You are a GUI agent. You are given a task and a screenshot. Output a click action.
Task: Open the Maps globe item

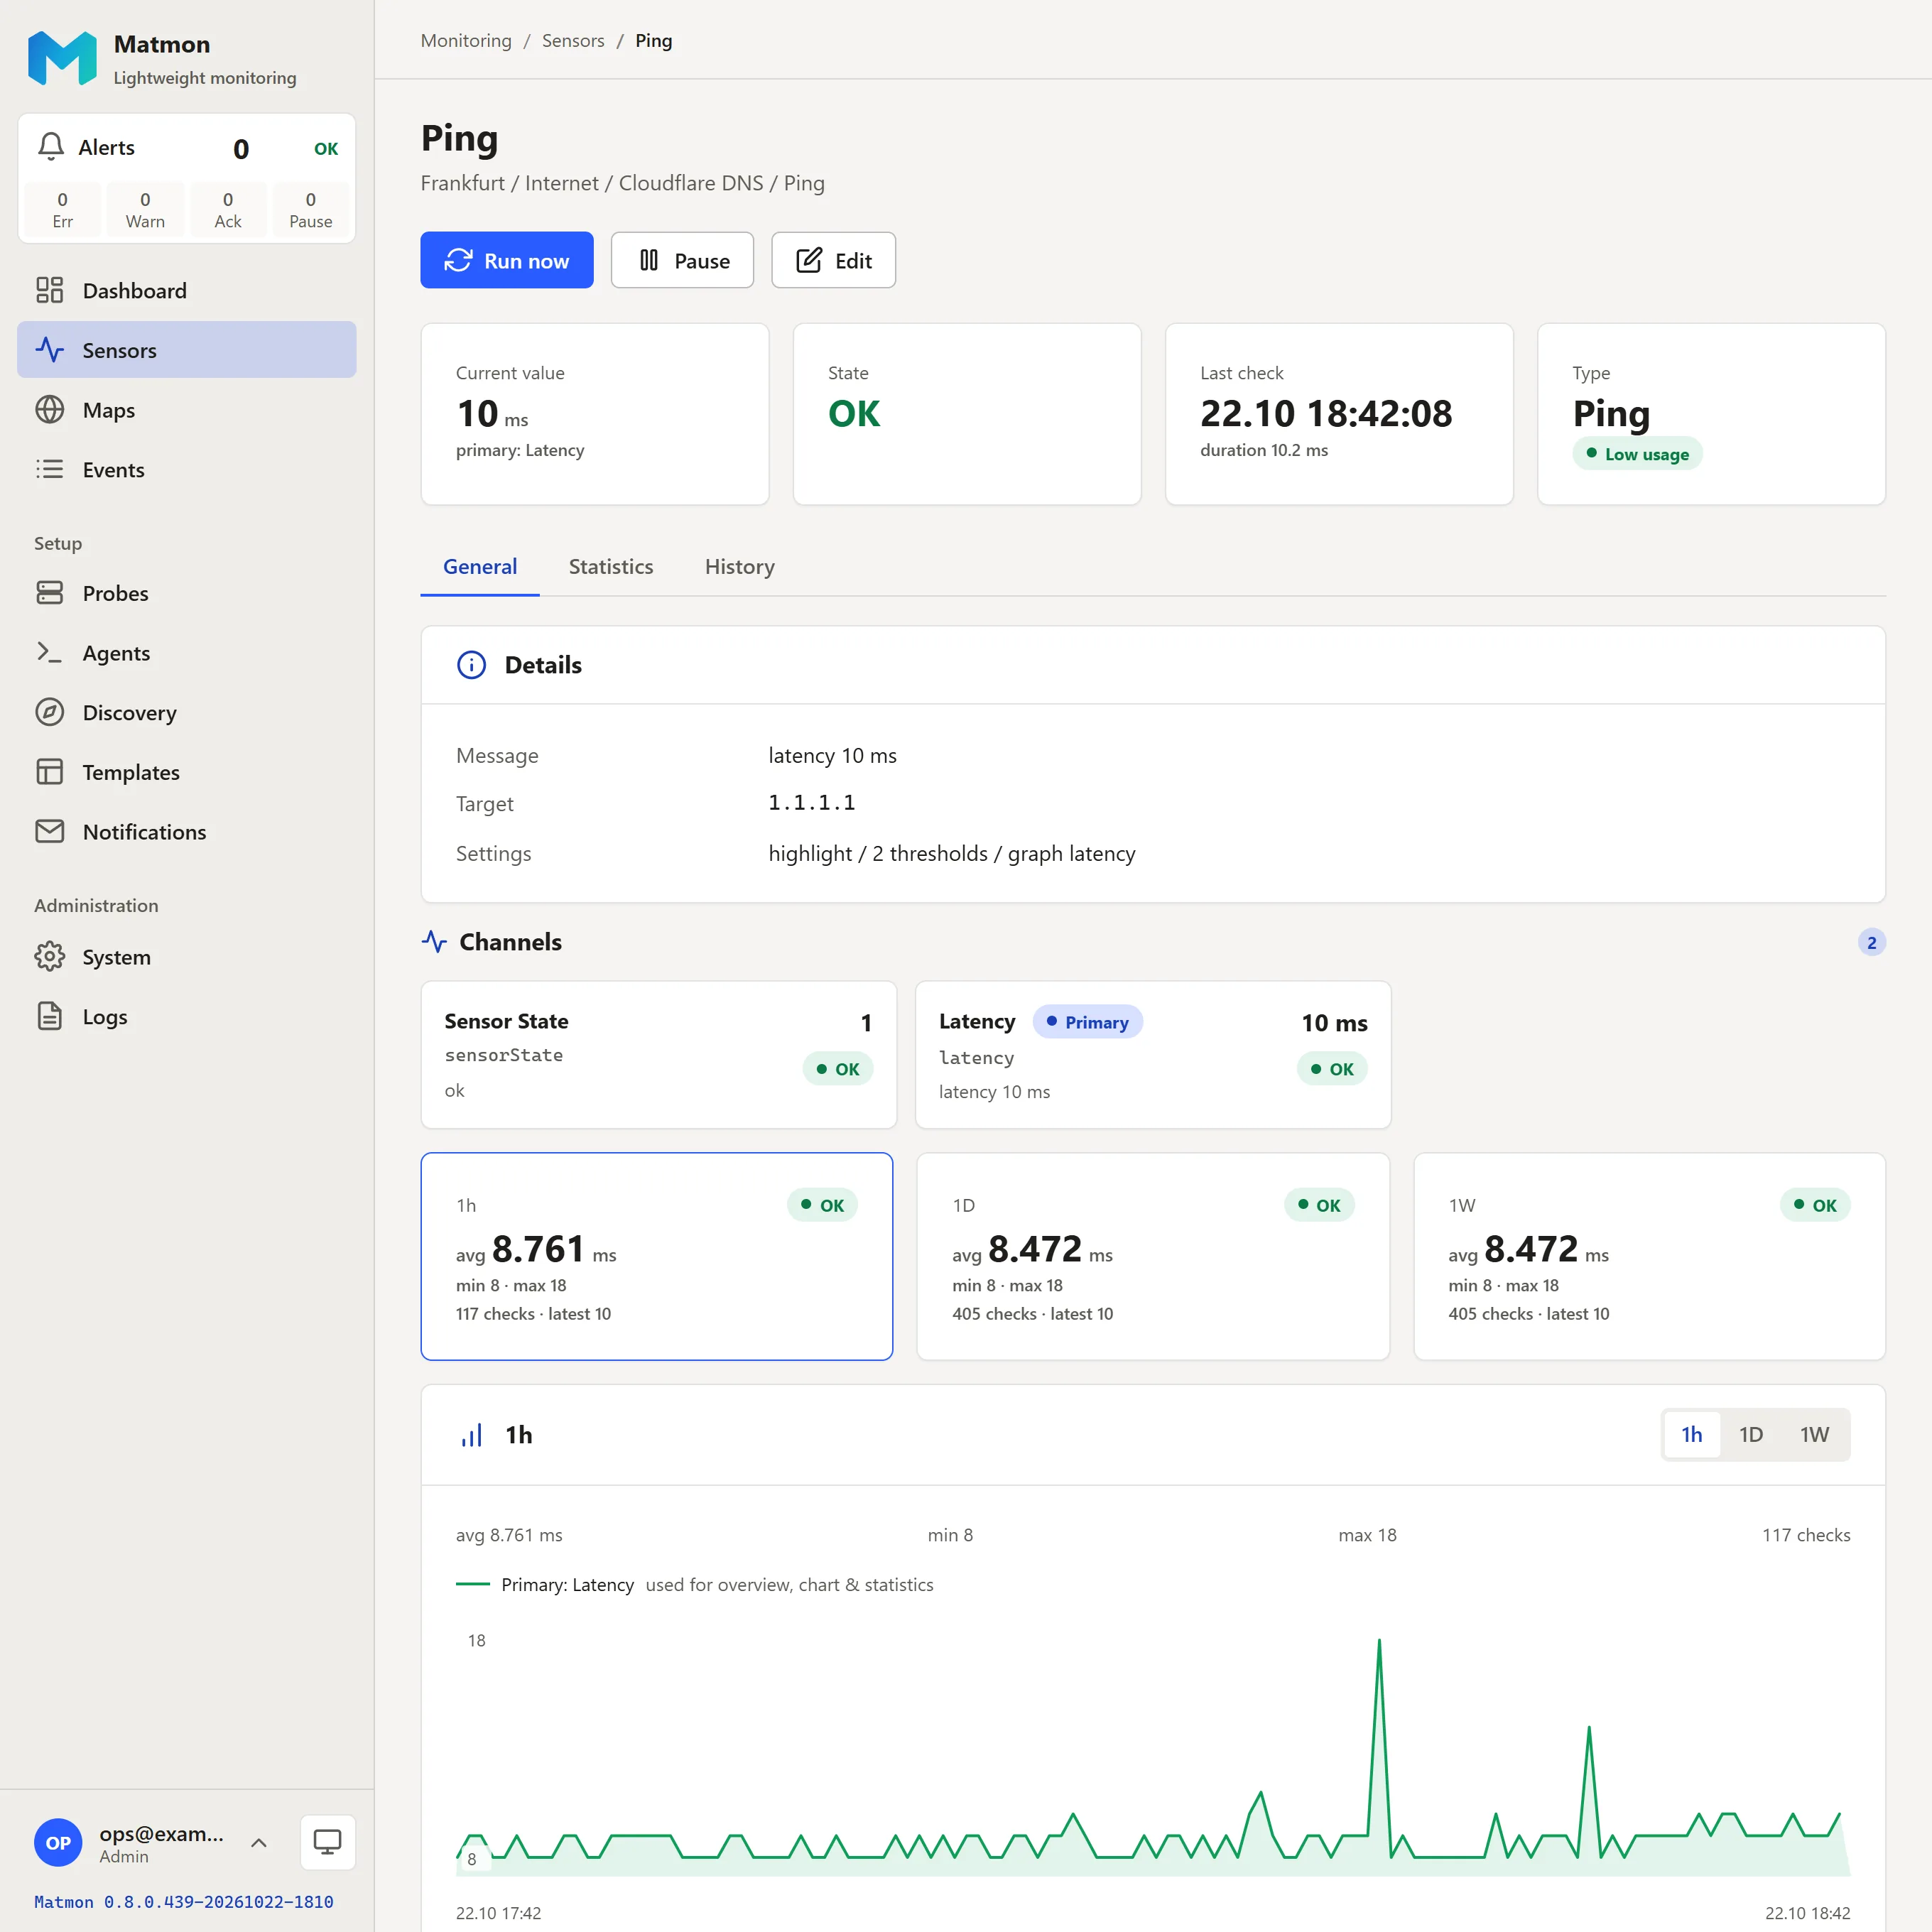pyautogui.click(x=186, y=410)
